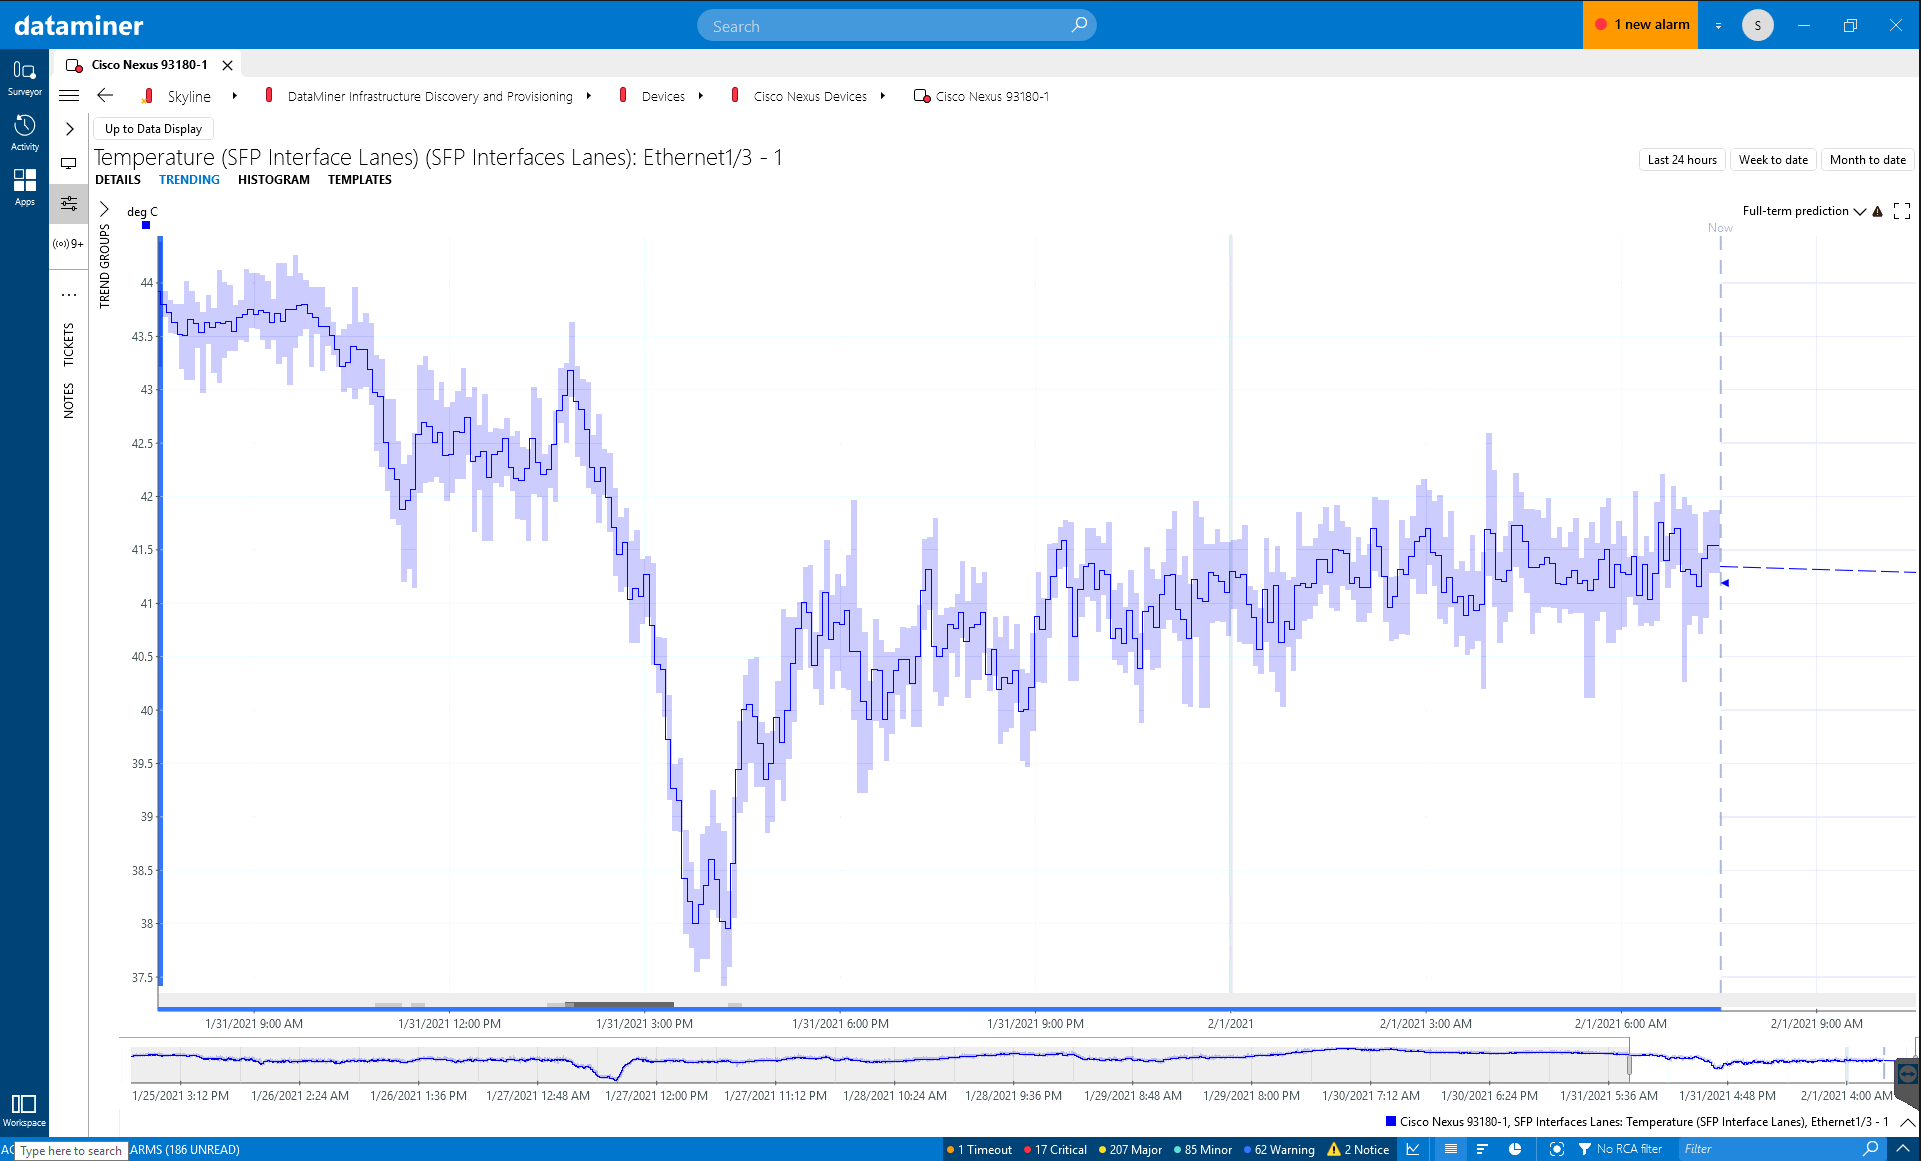Viewport: 1921px width, 1161px height.
Task: Click the prediction warning triangle icon
Action: click(x=1878, y=211)
